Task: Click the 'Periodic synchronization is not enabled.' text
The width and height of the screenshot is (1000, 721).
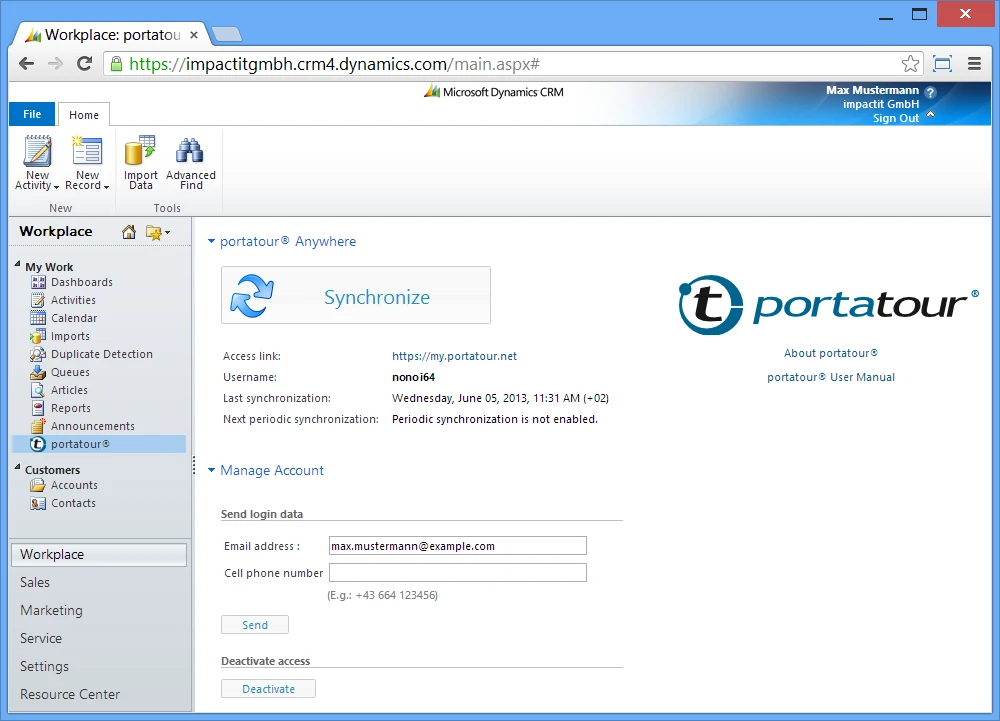Action: (494, 419)
